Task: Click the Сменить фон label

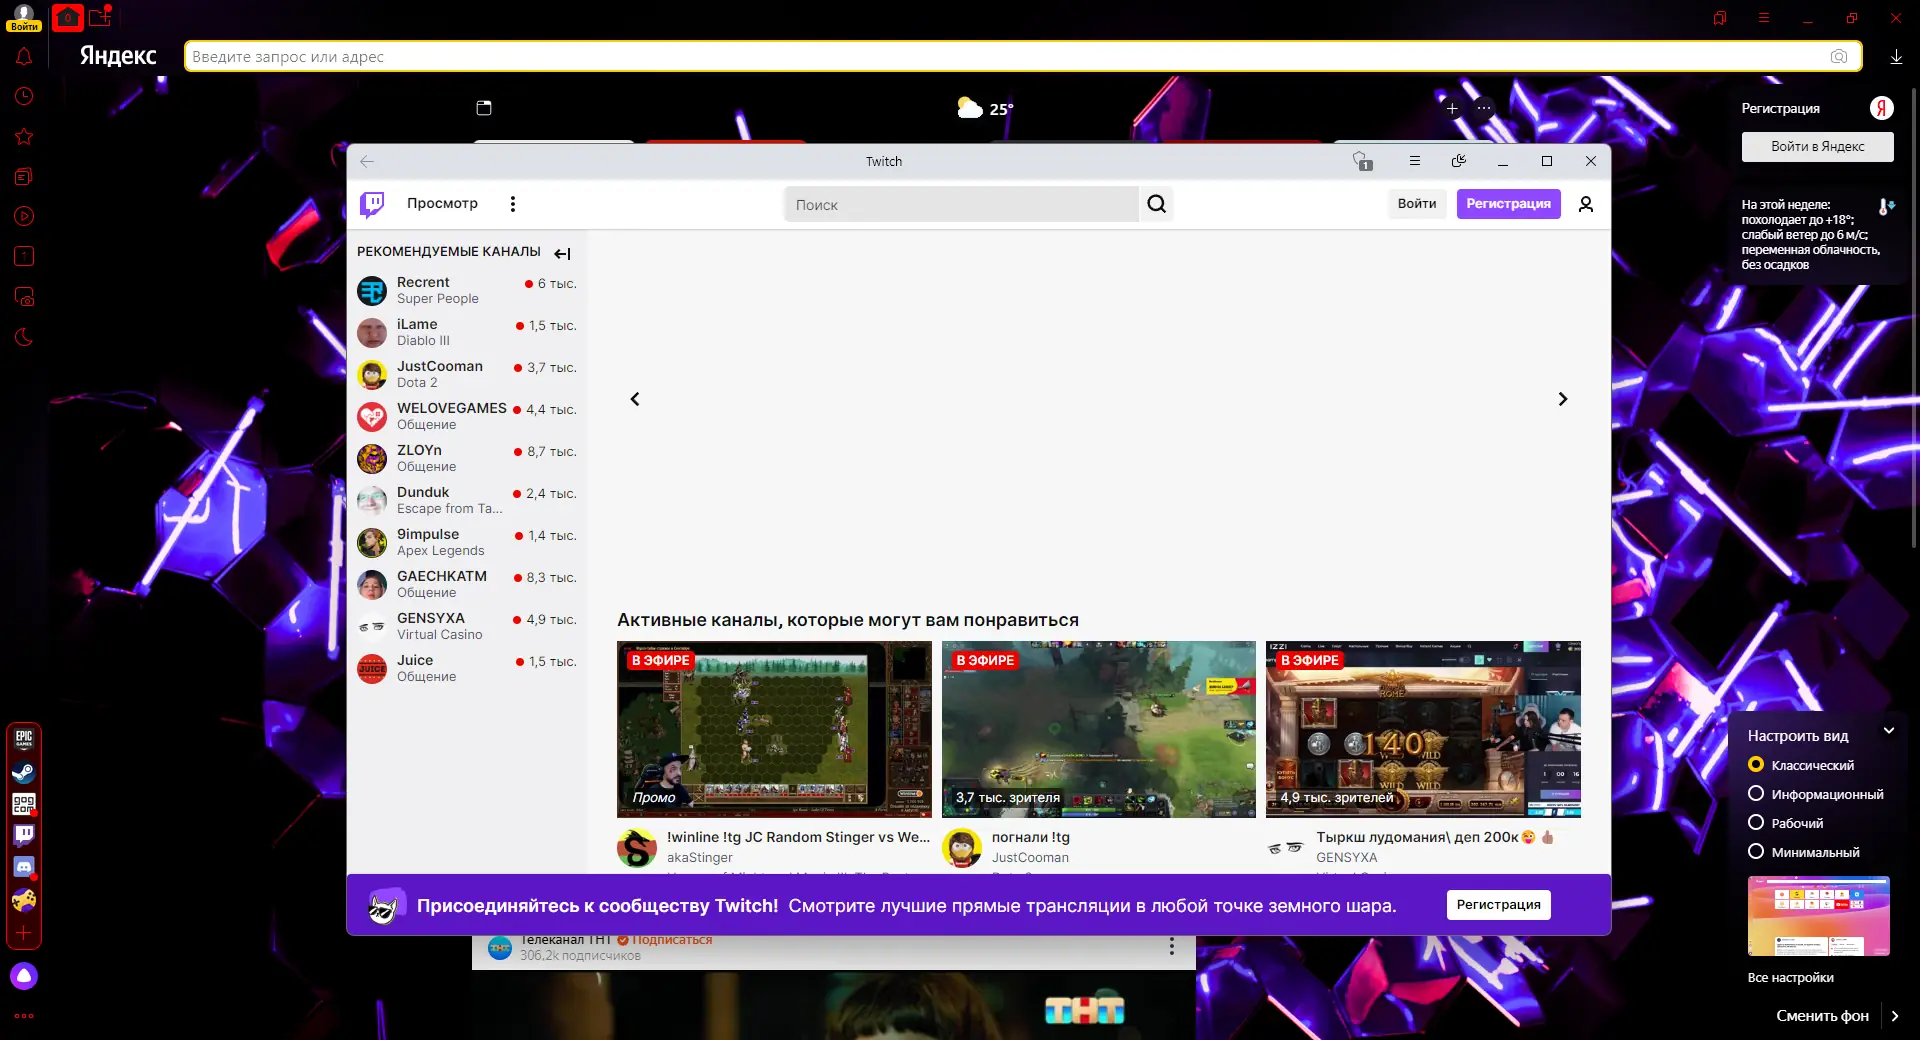Action: click(x=1822, y=1016)
